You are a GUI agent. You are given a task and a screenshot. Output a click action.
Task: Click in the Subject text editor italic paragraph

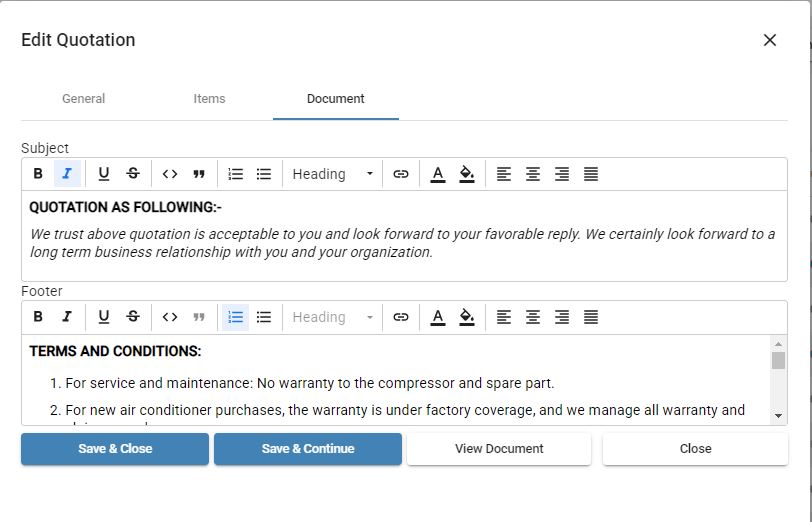pyautogui.click(x=402, y=243)
